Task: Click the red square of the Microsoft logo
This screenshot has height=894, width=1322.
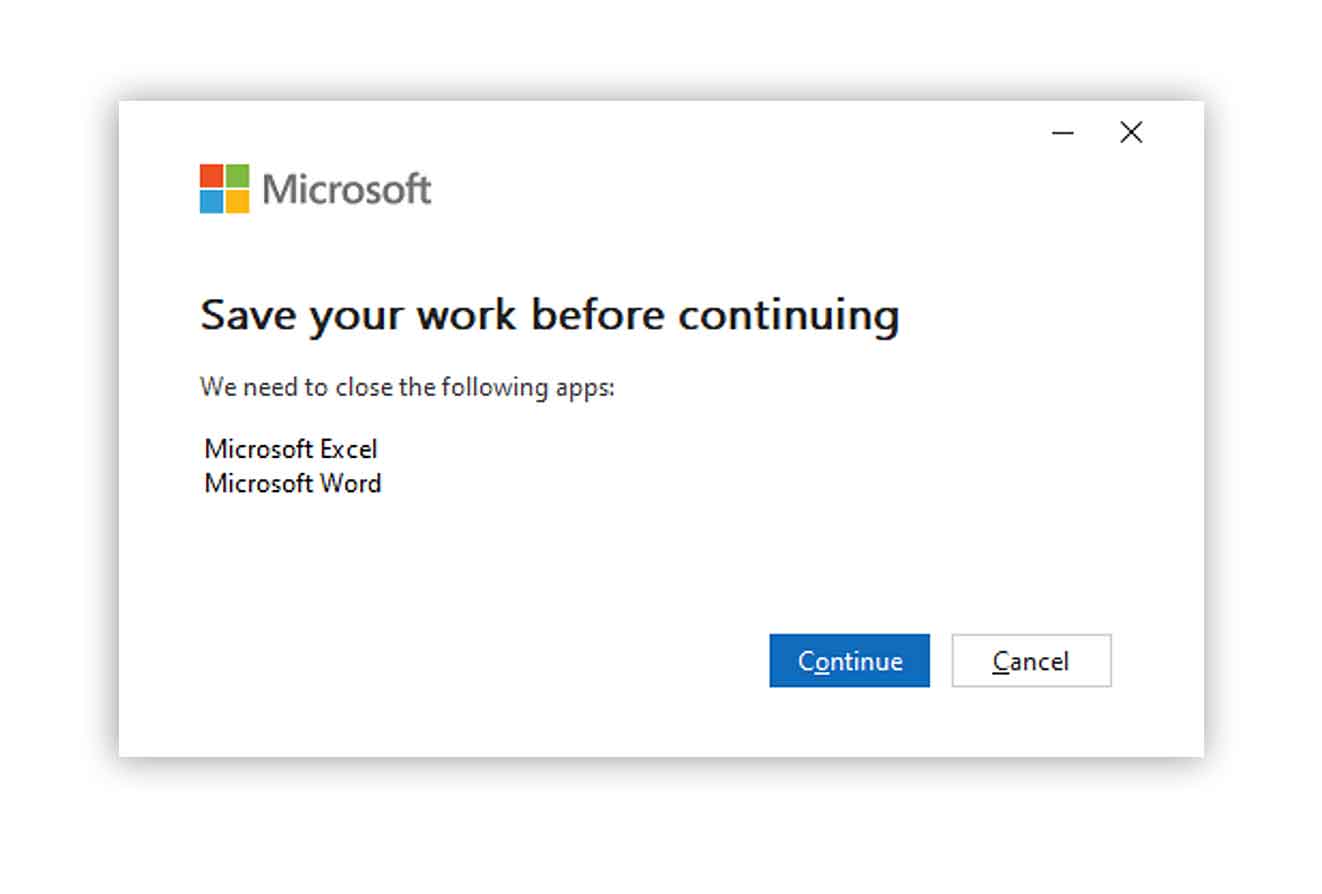Action: tap(211, 176)
